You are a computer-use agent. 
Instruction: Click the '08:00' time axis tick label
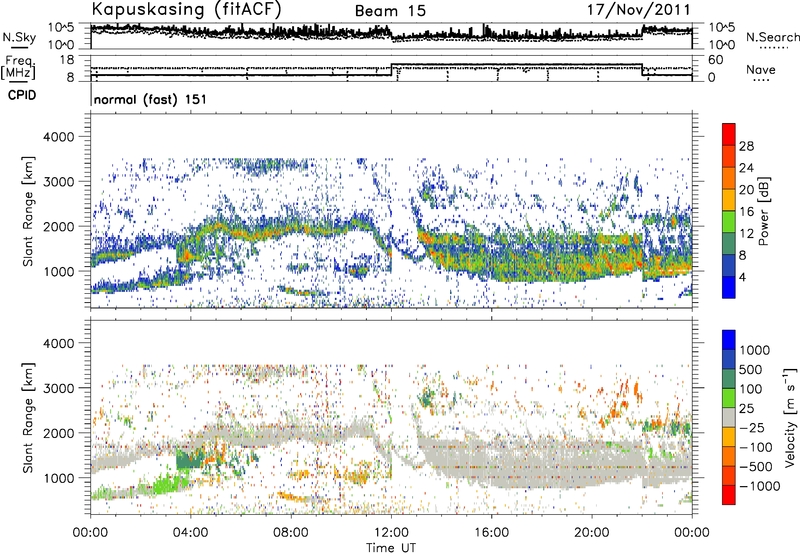[291, 533]
